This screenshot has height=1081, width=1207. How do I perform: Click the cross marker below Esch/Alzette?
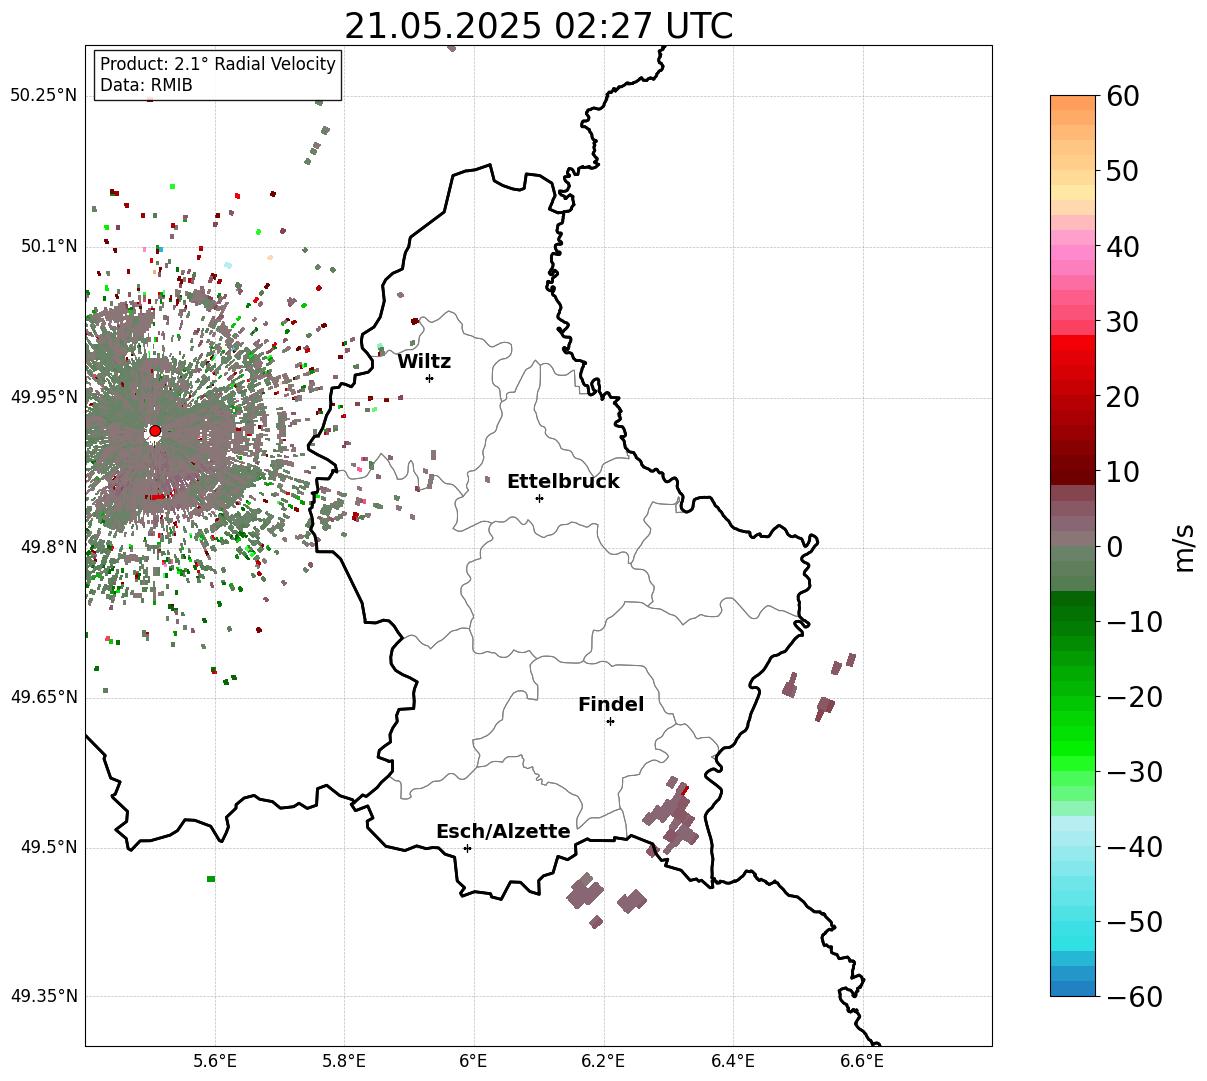(467, 848)
